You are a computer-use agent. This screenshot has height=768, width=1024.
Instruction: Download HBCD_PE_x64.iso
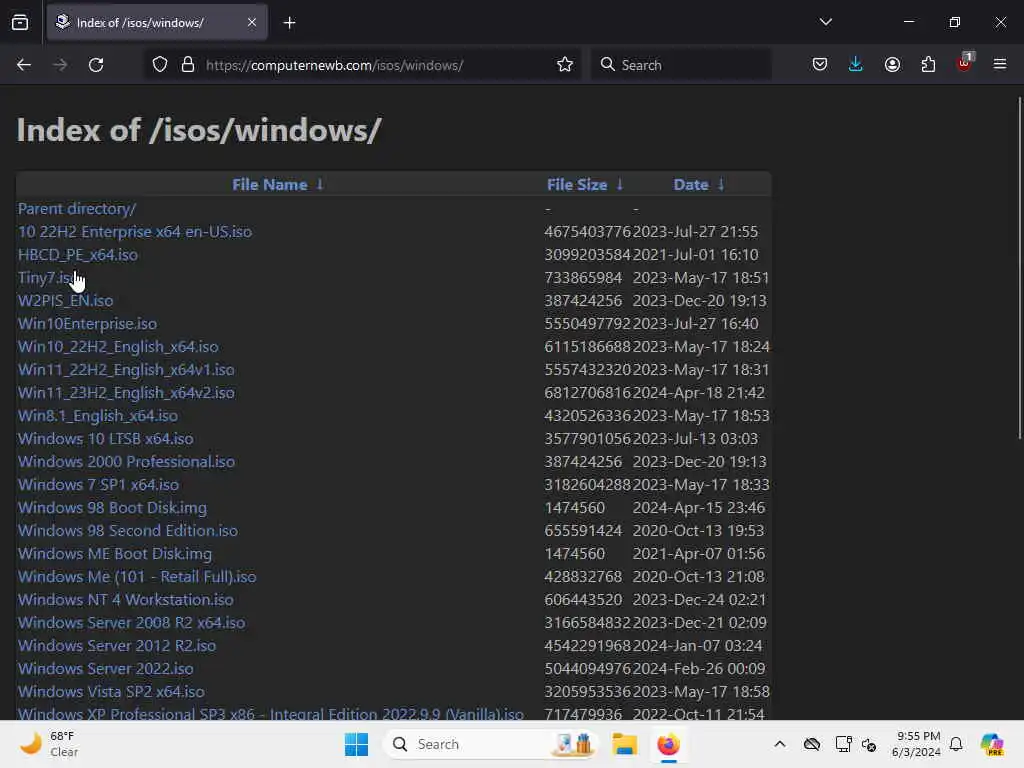(78, 255)
